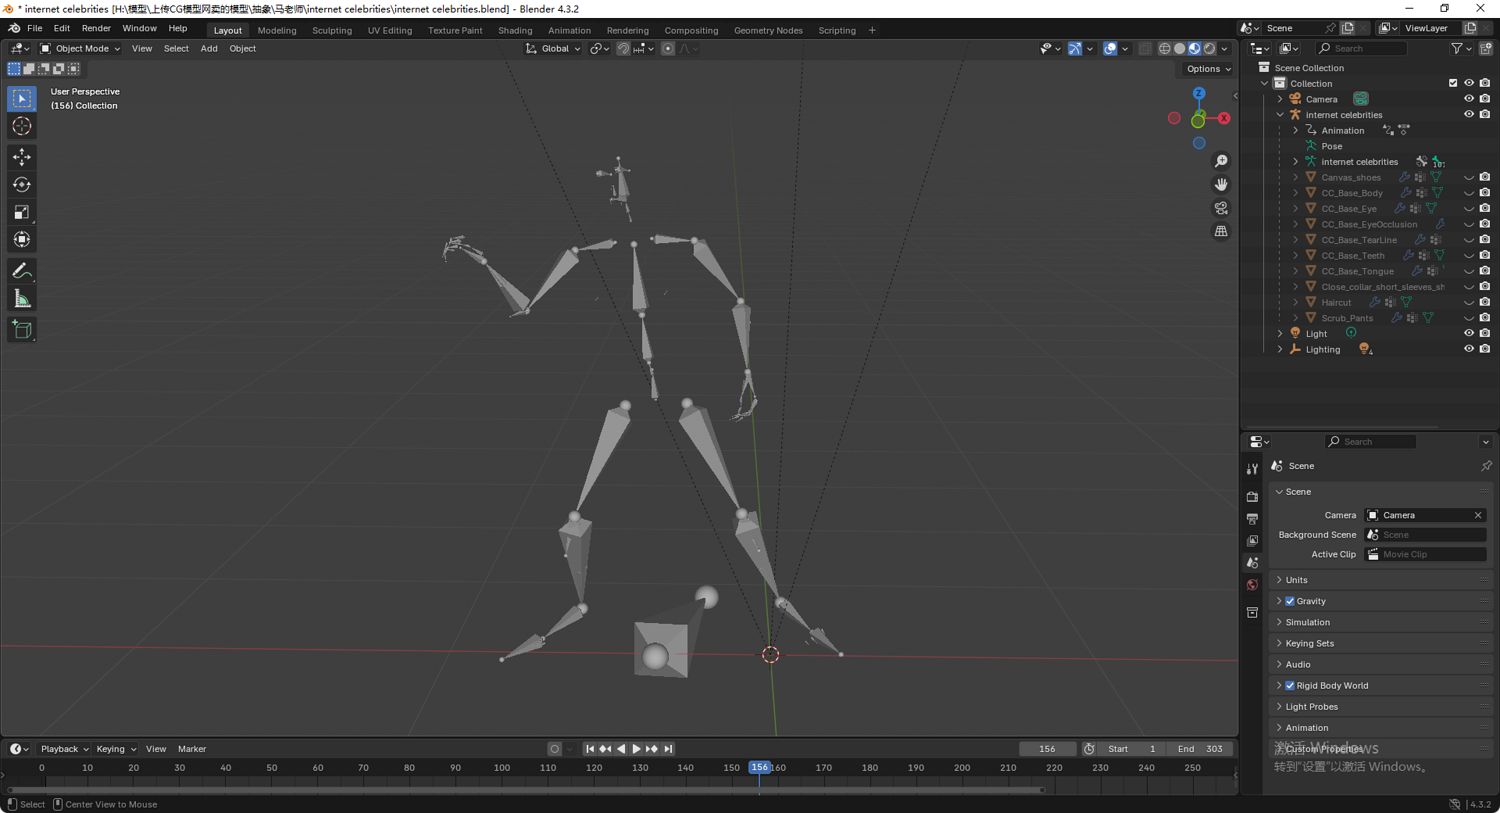Toggle viewport overlays button
Screen dimensions: 1500x813
1110,48
